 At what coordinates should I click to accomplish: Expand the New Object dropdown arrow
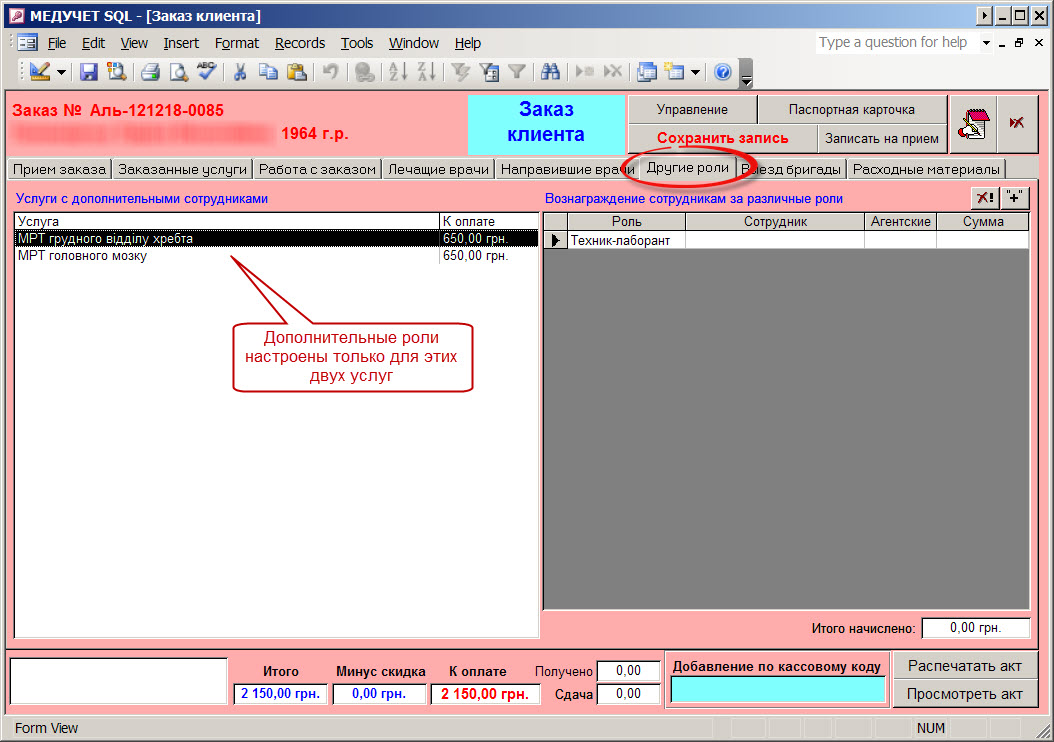pyautogui.click(x=695, y=72)
